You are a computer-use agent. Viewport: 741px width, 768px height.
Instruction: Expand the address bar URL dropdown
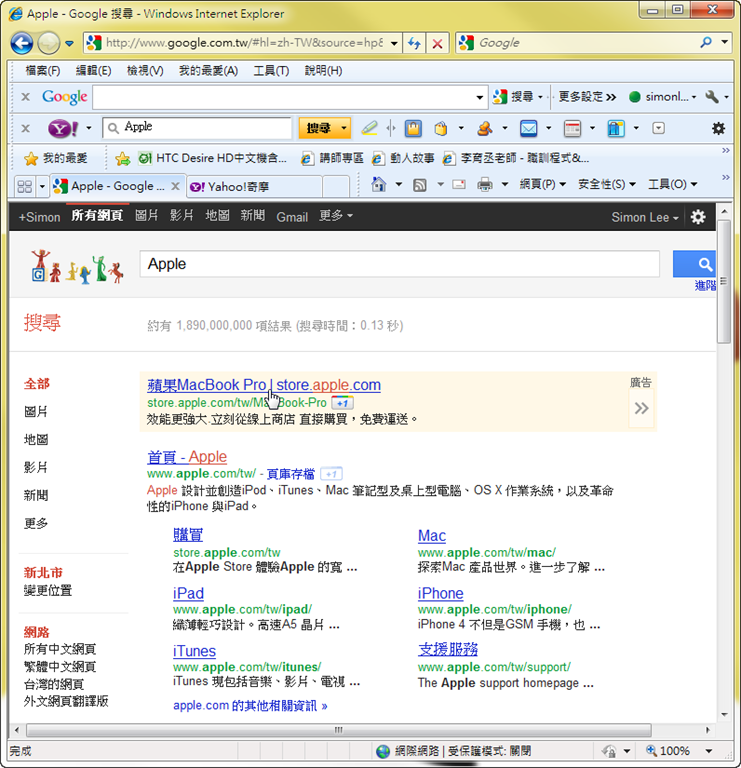(393, 43)
